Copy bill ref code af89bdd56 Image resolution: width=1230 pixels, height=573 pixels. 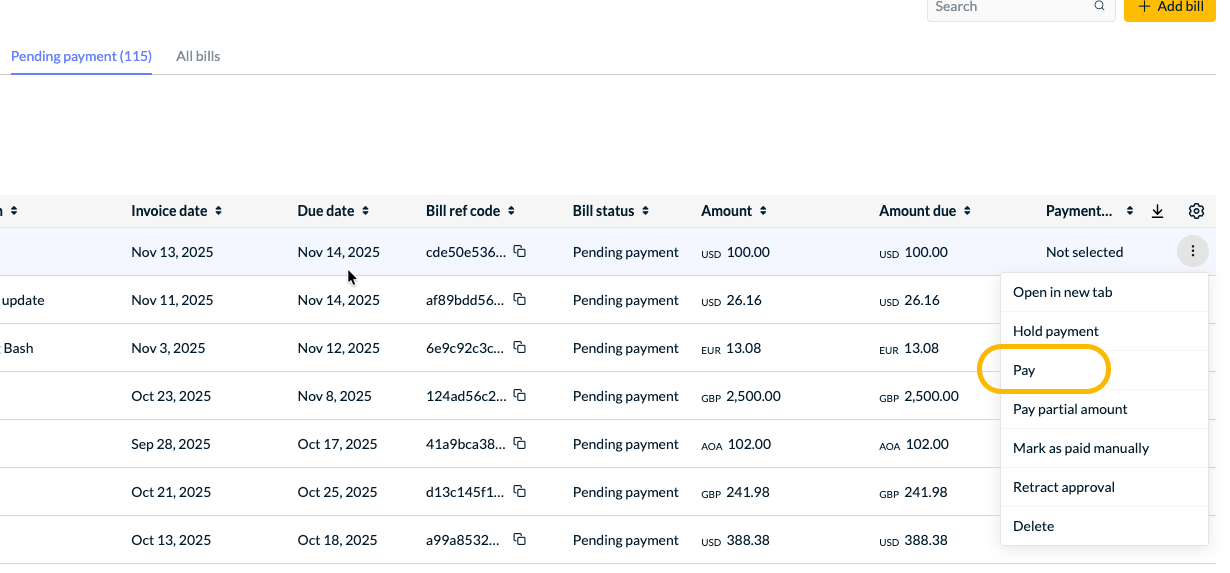[x=520, y=300]
